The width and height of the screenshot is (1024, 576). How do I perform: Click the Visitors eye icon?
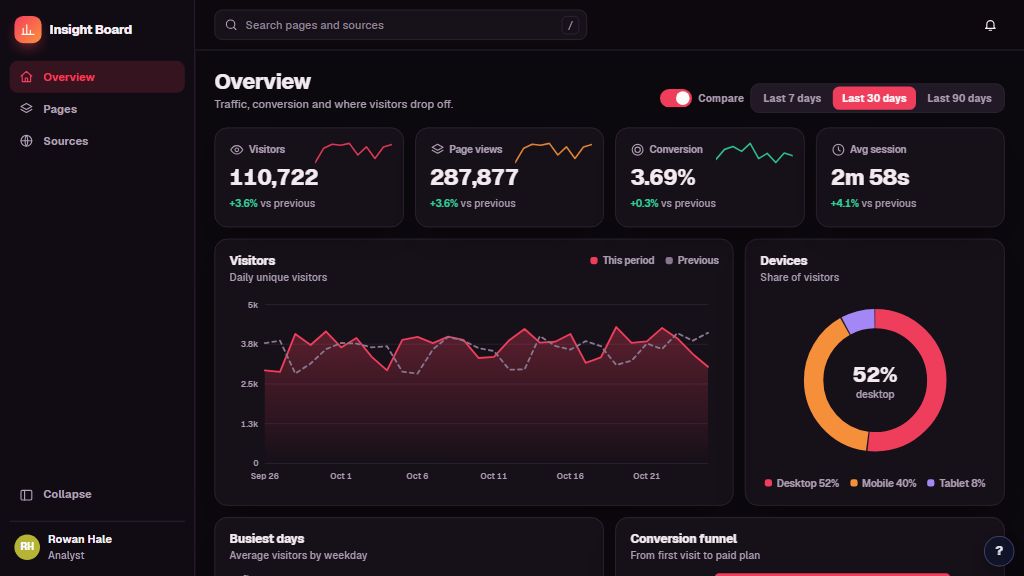[x=236, y=150]
